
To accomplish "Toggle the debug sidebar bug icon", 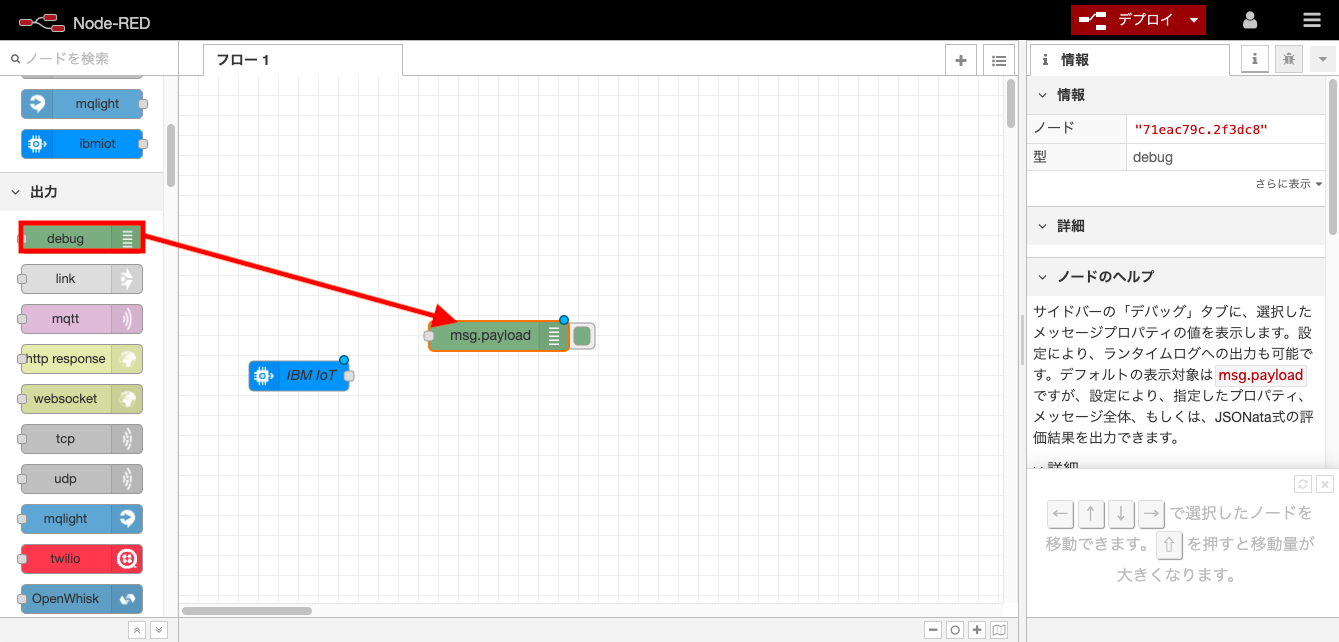I will [1288, 59].
